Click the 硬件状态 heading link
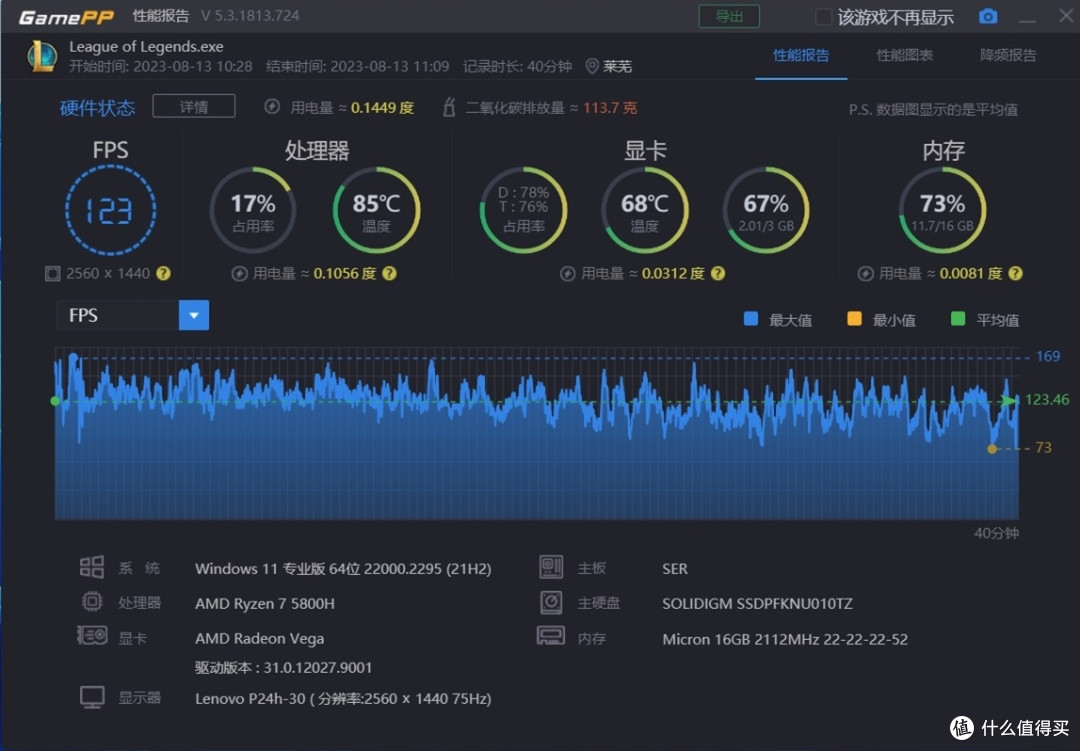The height and width of the screenshot is (751, 1080). (x=97, y=108)
